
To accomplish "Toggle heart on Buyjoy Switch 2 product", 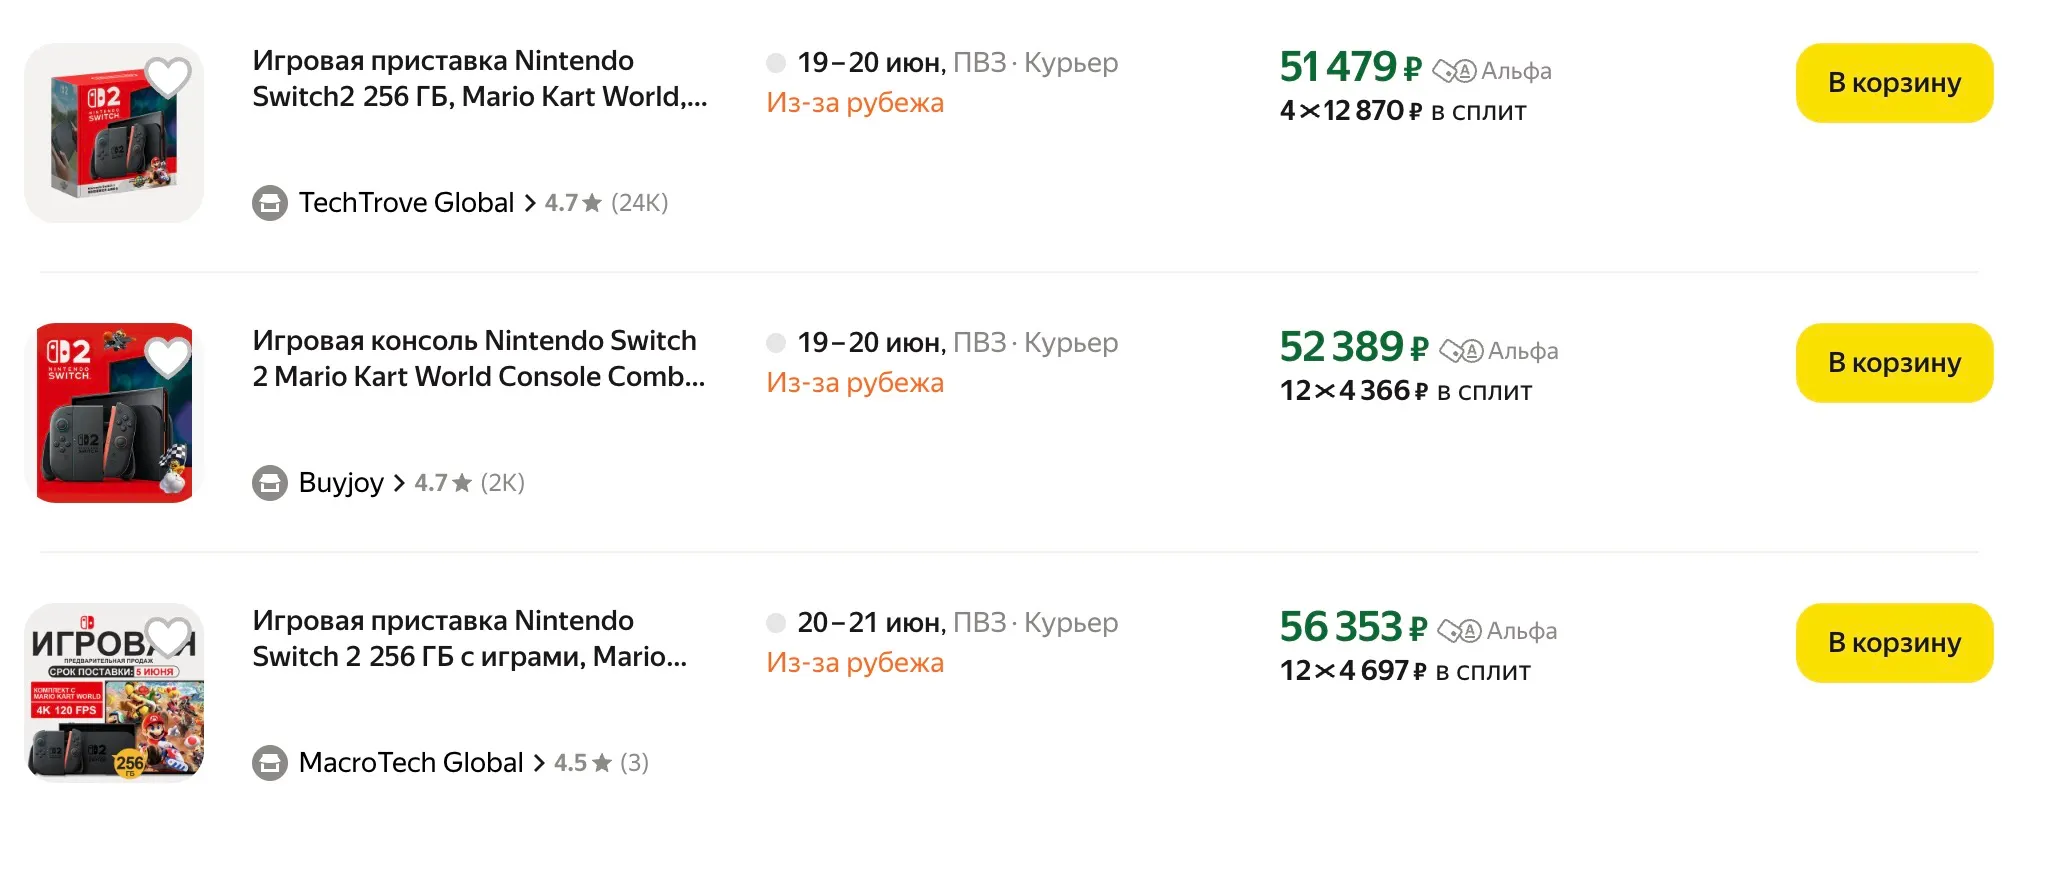I will [x=167, y=355].
